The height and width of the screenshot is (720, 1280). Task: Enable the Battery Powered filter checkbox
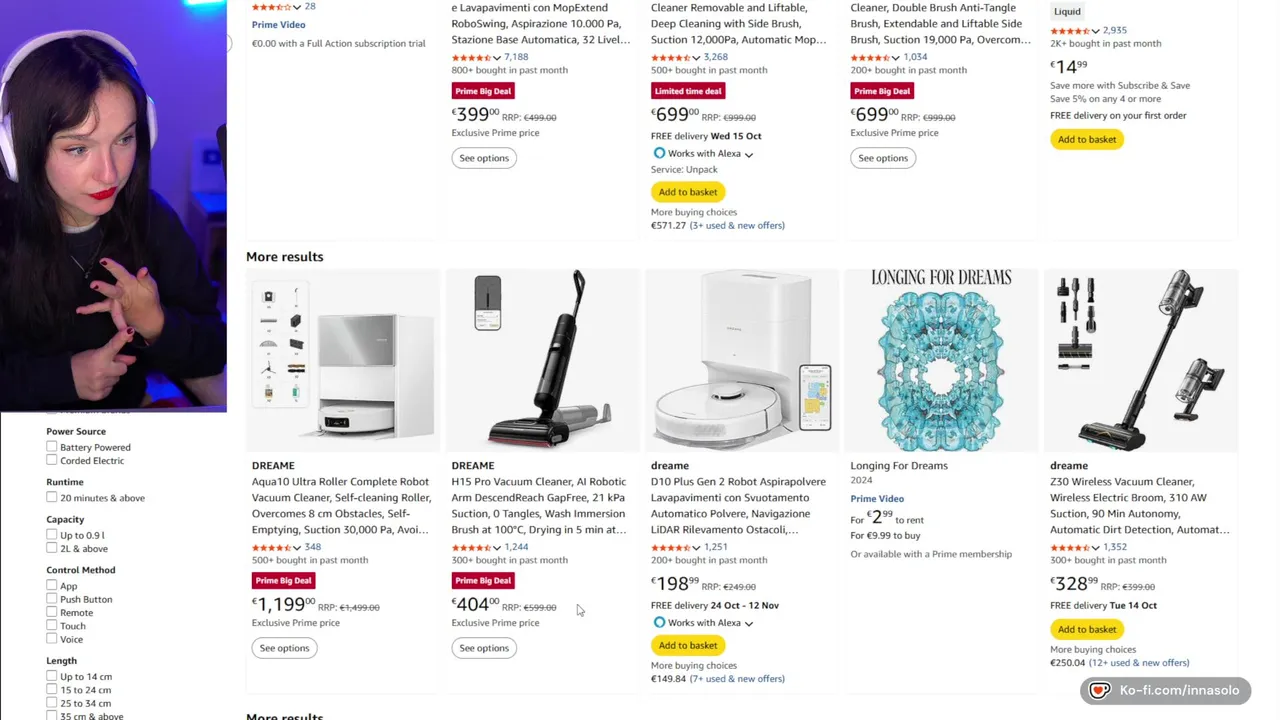pos(52,447)
